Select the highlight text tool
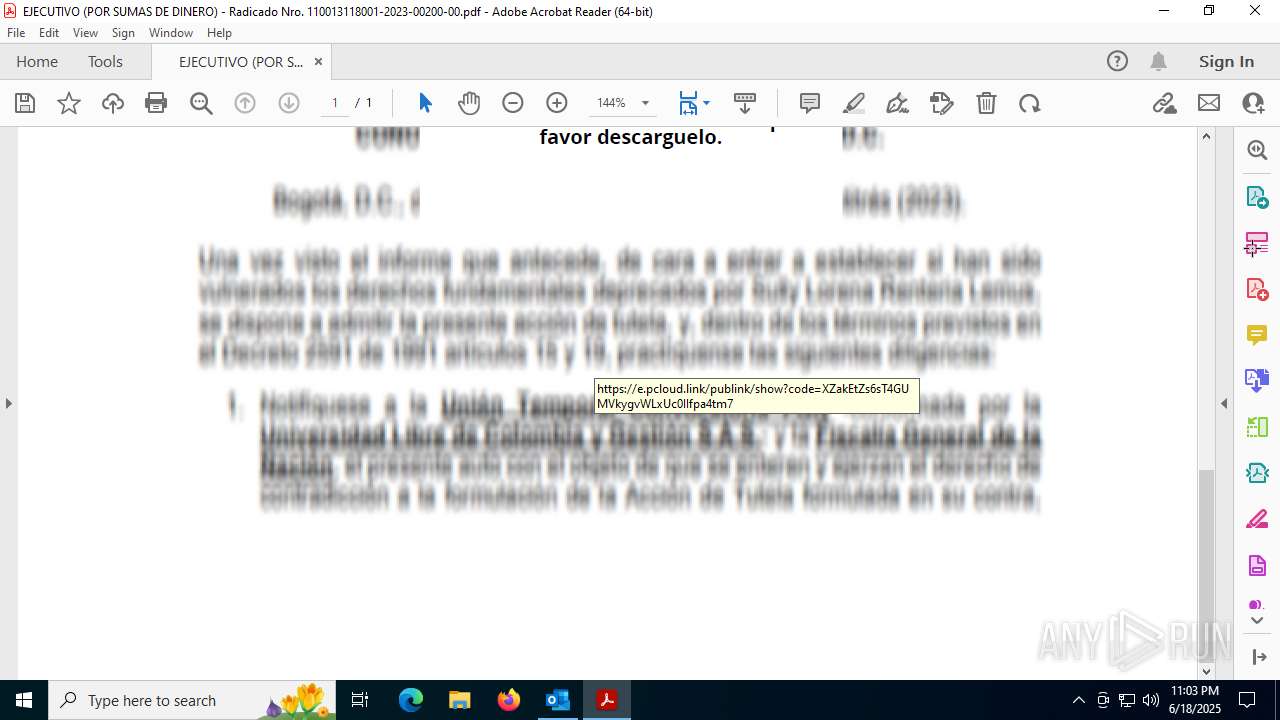Viewport: 1280px width, 720px height. [x=854, y=103]
